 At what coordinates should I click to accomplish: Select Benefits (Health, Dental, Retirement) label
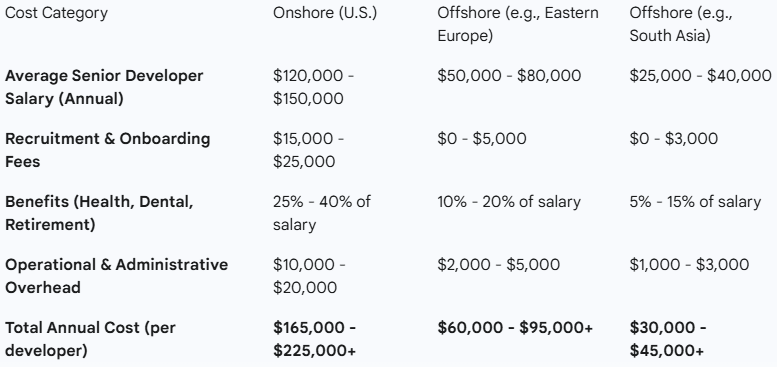(99, 213)
